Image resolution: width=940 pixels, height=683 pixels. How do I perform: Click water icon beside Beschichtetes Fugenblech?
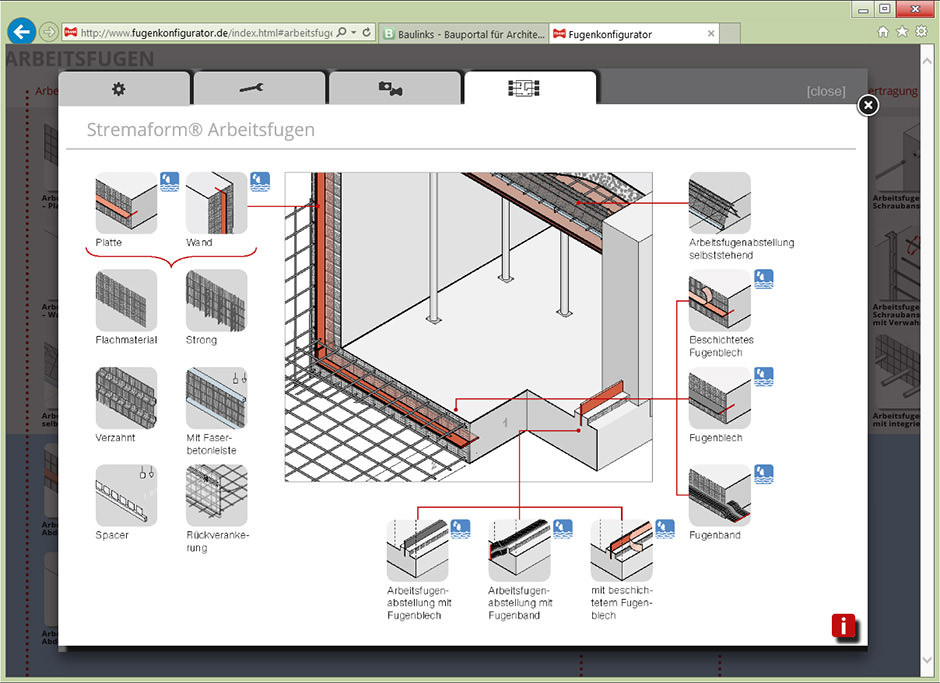pyautogui.click(x=763, y=279)
